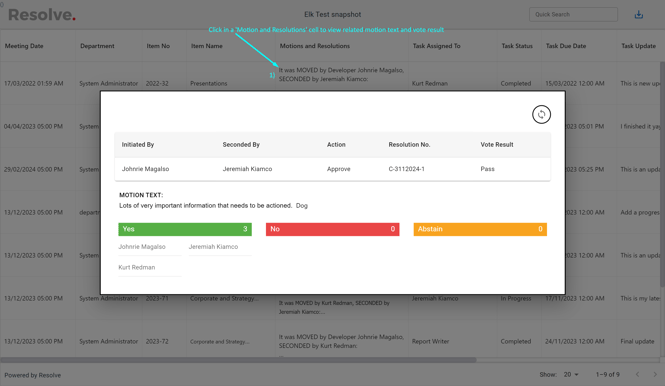Click Initiated By header in dialog
The width and height of the screenshot is (665, 386).
coord(137,145)
